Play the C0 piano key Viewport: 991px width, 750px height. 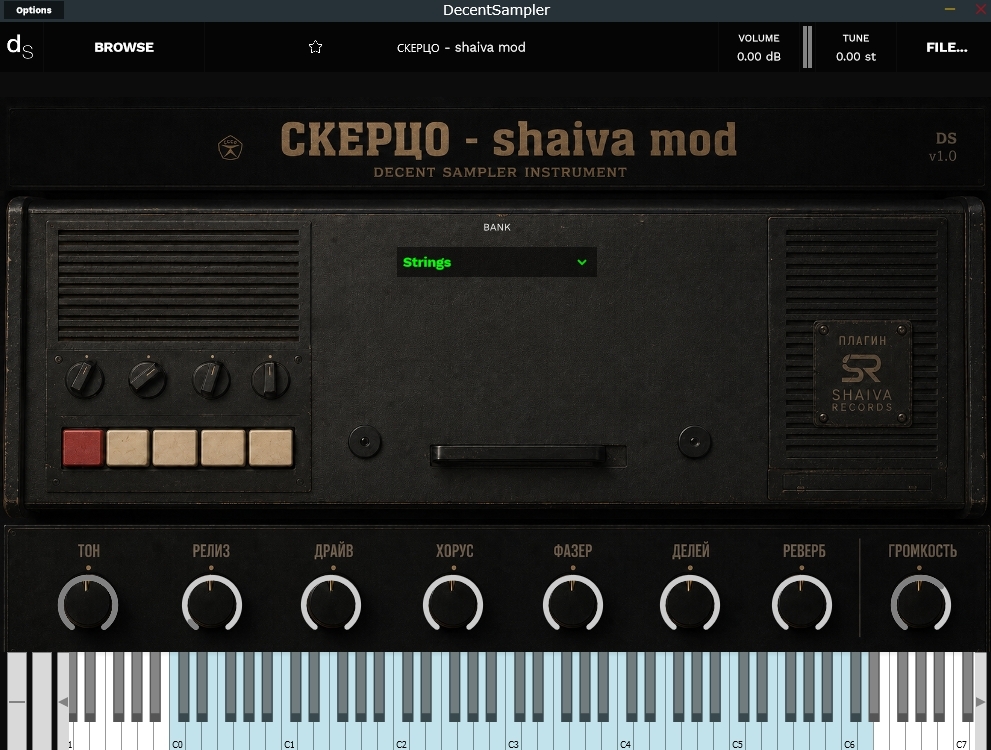[x=176, y=737]
